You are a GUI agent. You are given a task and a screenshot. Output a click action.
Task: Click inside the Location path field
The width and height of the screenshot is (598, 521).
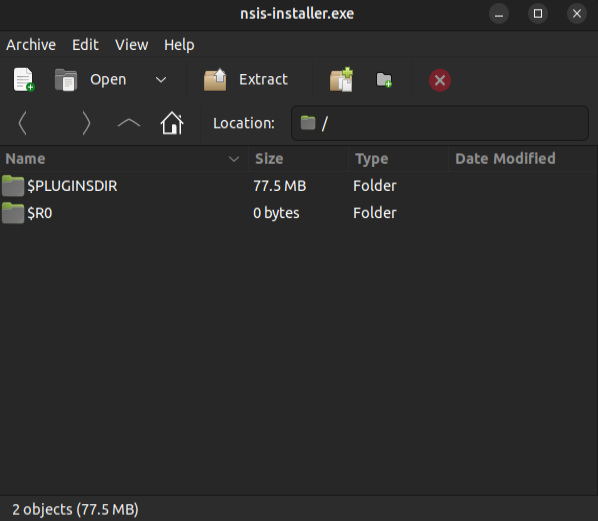(440, 123)
